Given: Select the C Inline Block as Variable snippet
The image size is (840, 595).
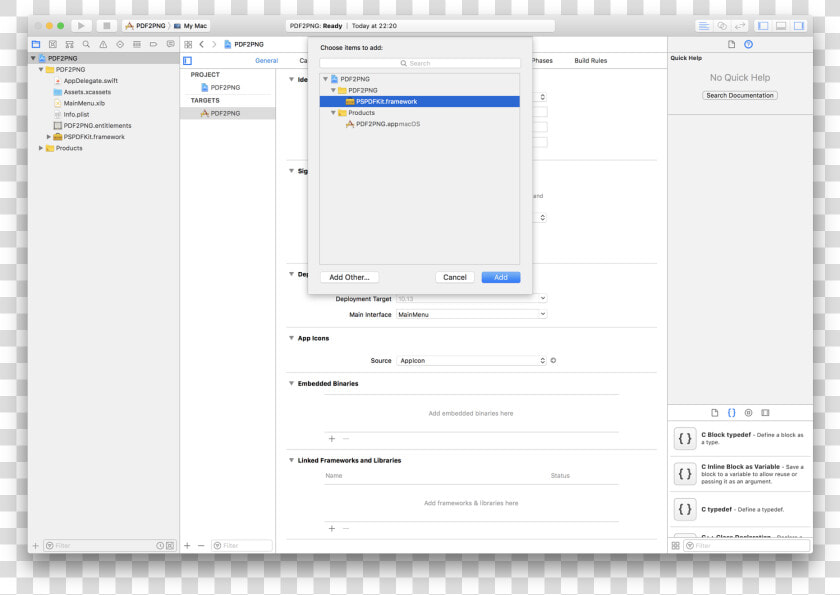Looking at the screenshot, I should (740, 473).
